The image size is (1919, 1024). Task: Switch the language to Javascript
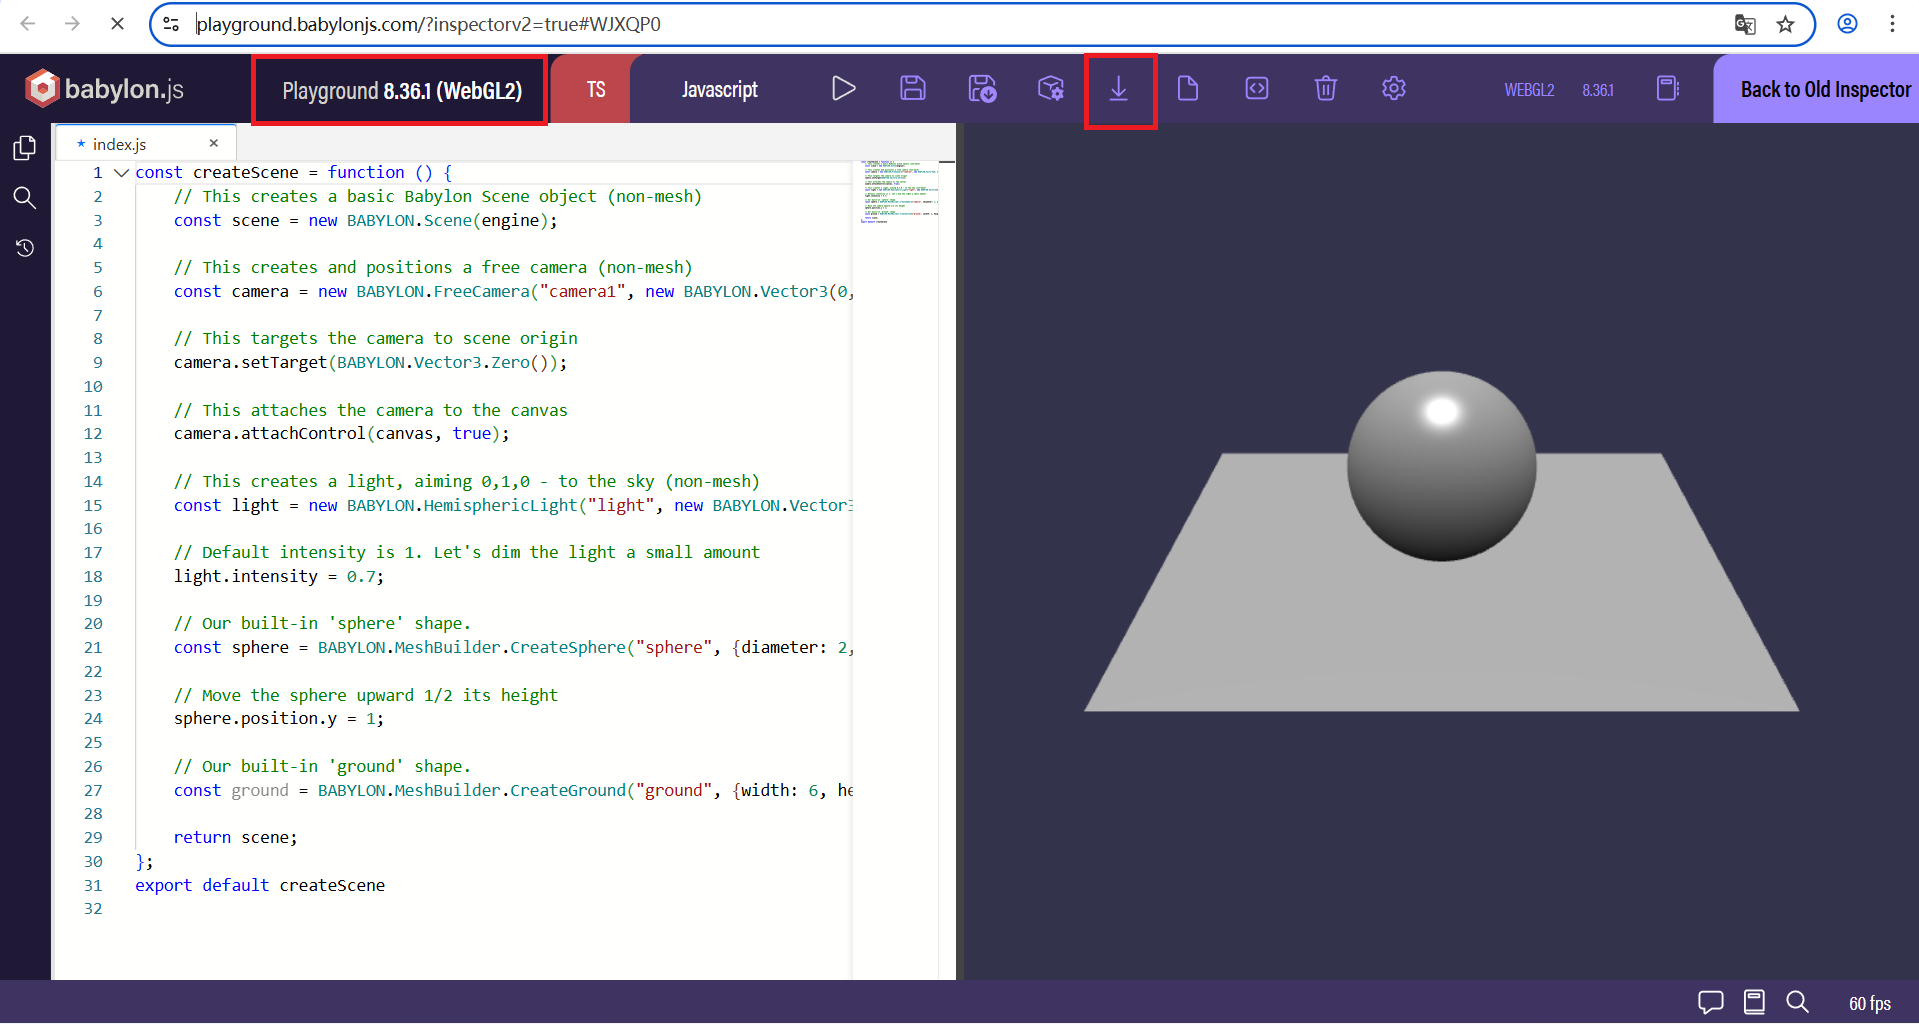tap(719, 89)
